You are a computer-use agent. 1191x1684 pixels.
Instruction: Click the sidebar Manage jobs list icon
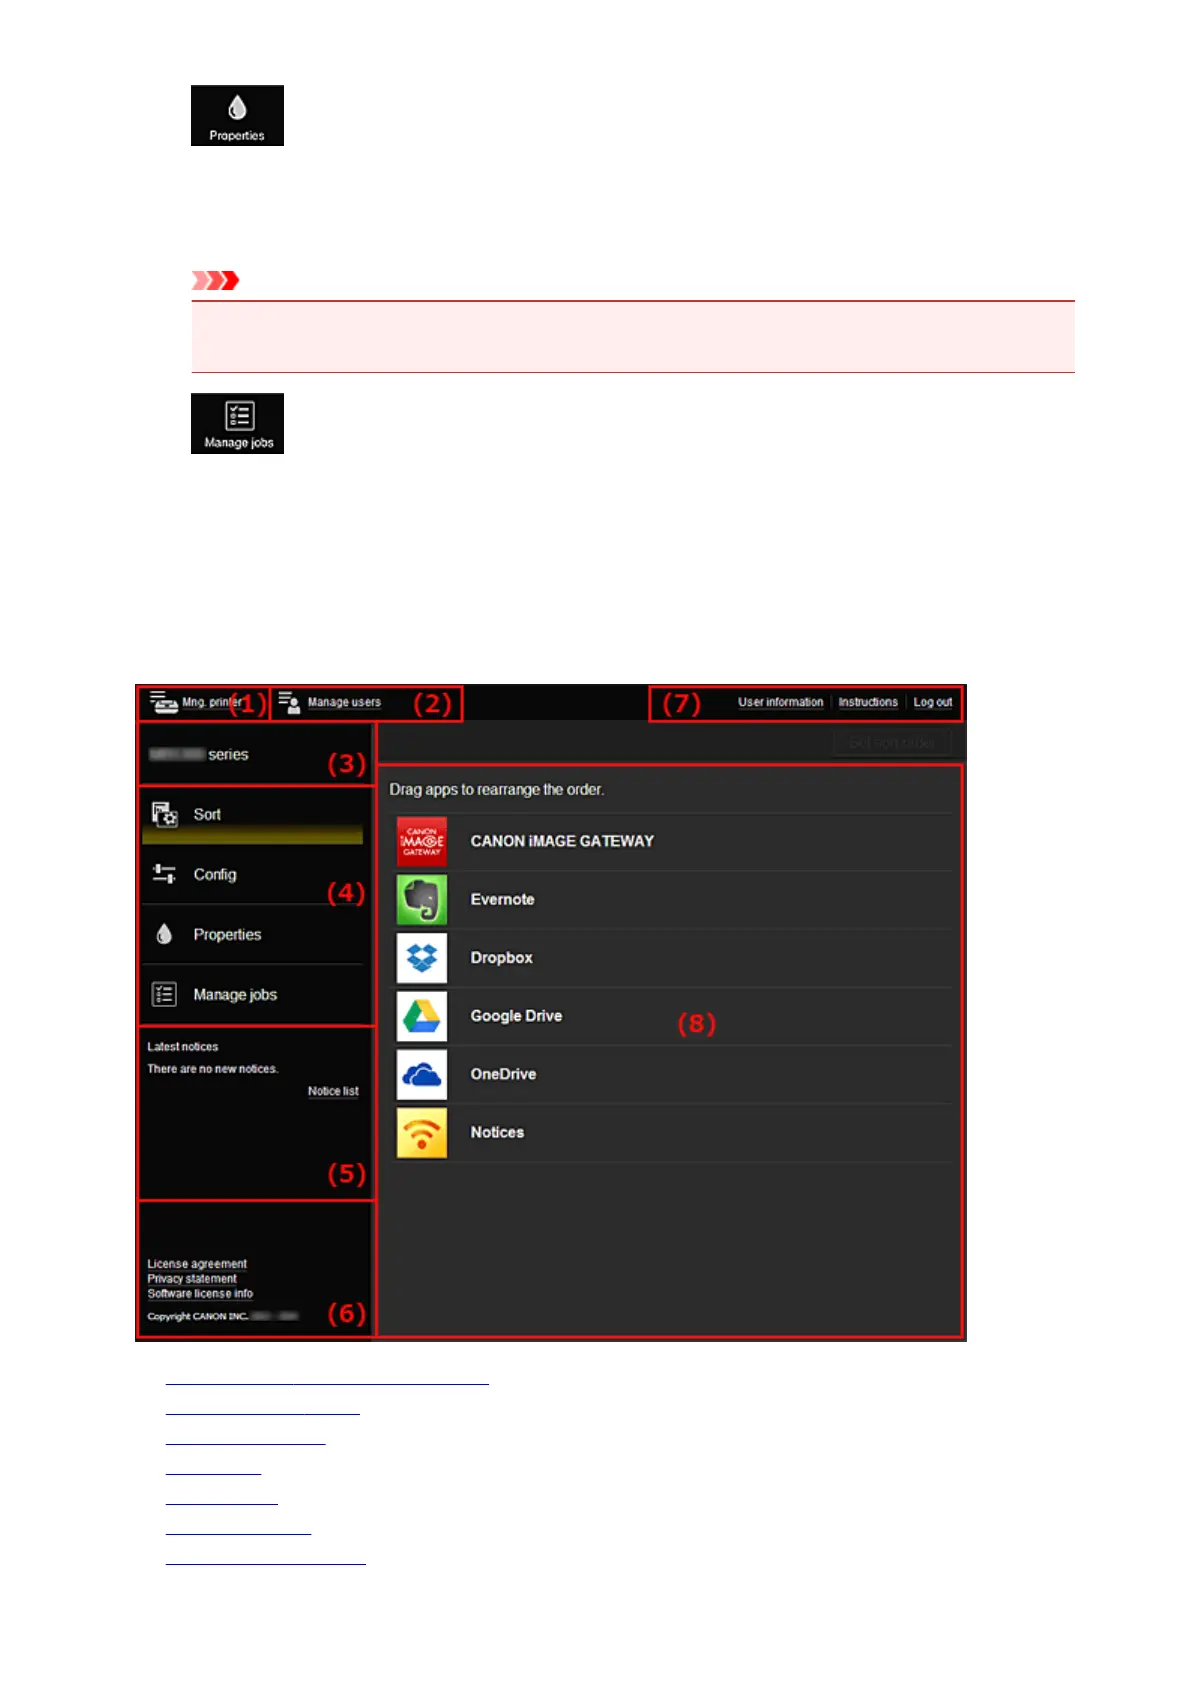point(164,994)
